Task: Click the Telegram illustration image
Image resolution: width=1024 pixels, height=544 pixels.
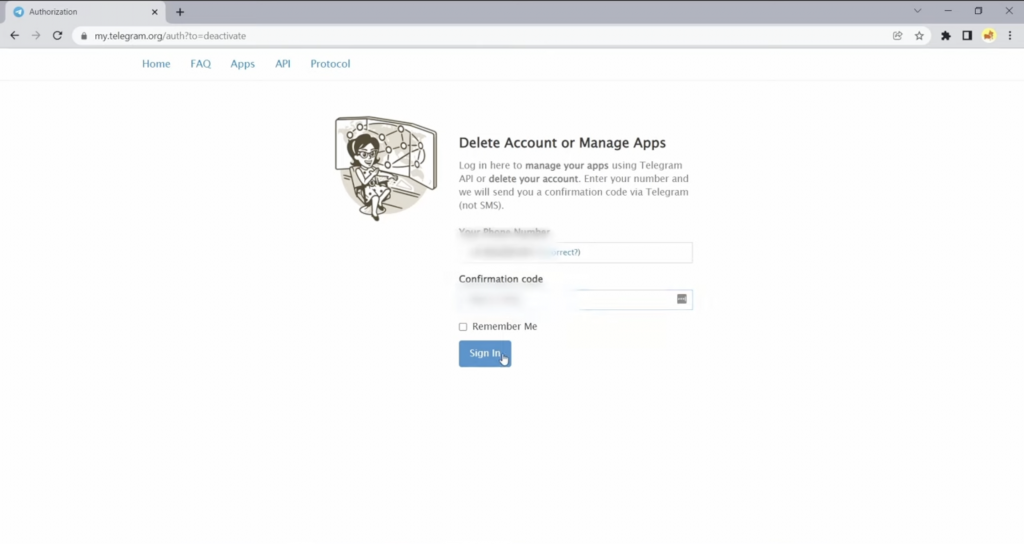Action: point(386,168)
